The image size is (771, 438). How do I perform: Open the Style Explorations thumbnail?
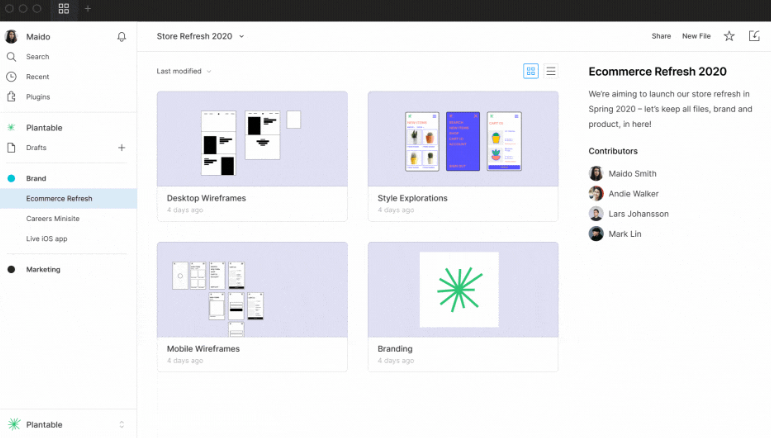(463, 139)
